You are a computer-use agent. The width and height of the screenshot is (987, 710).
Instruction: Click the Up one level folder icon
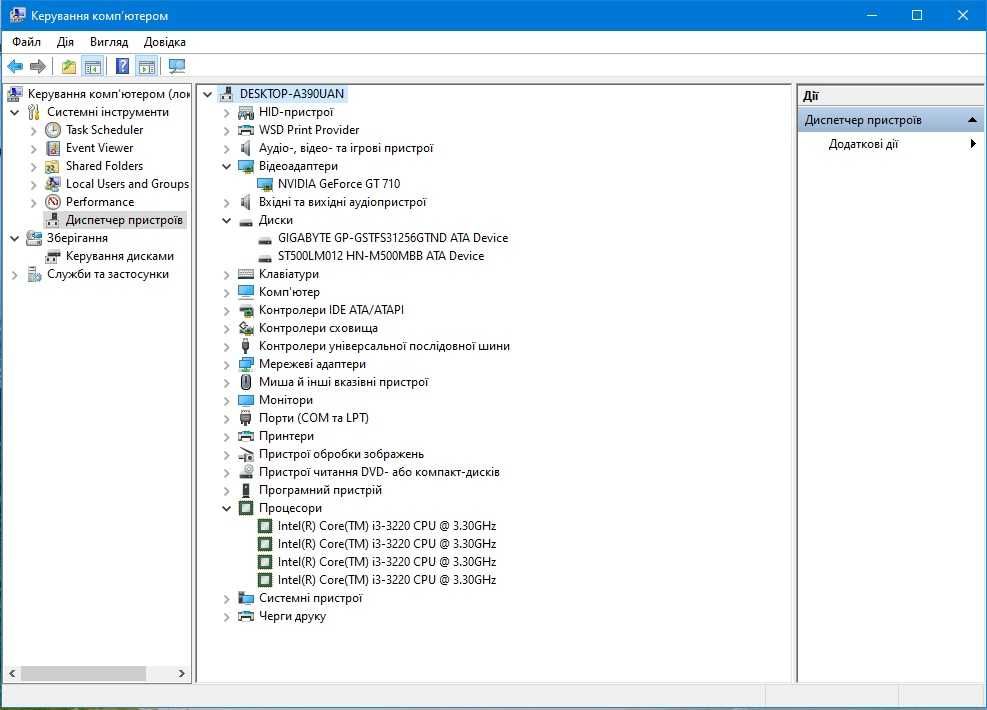tap(69, 66)
